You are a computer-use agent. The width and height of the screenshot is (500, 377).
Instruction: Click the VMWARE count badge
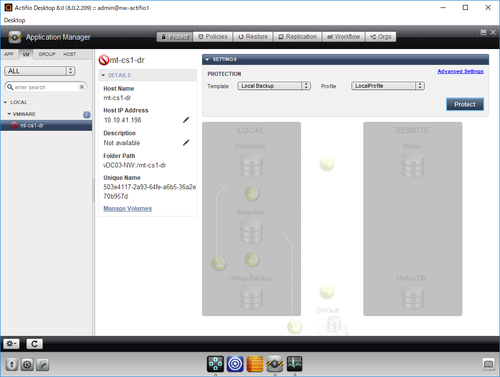point(87,115)
